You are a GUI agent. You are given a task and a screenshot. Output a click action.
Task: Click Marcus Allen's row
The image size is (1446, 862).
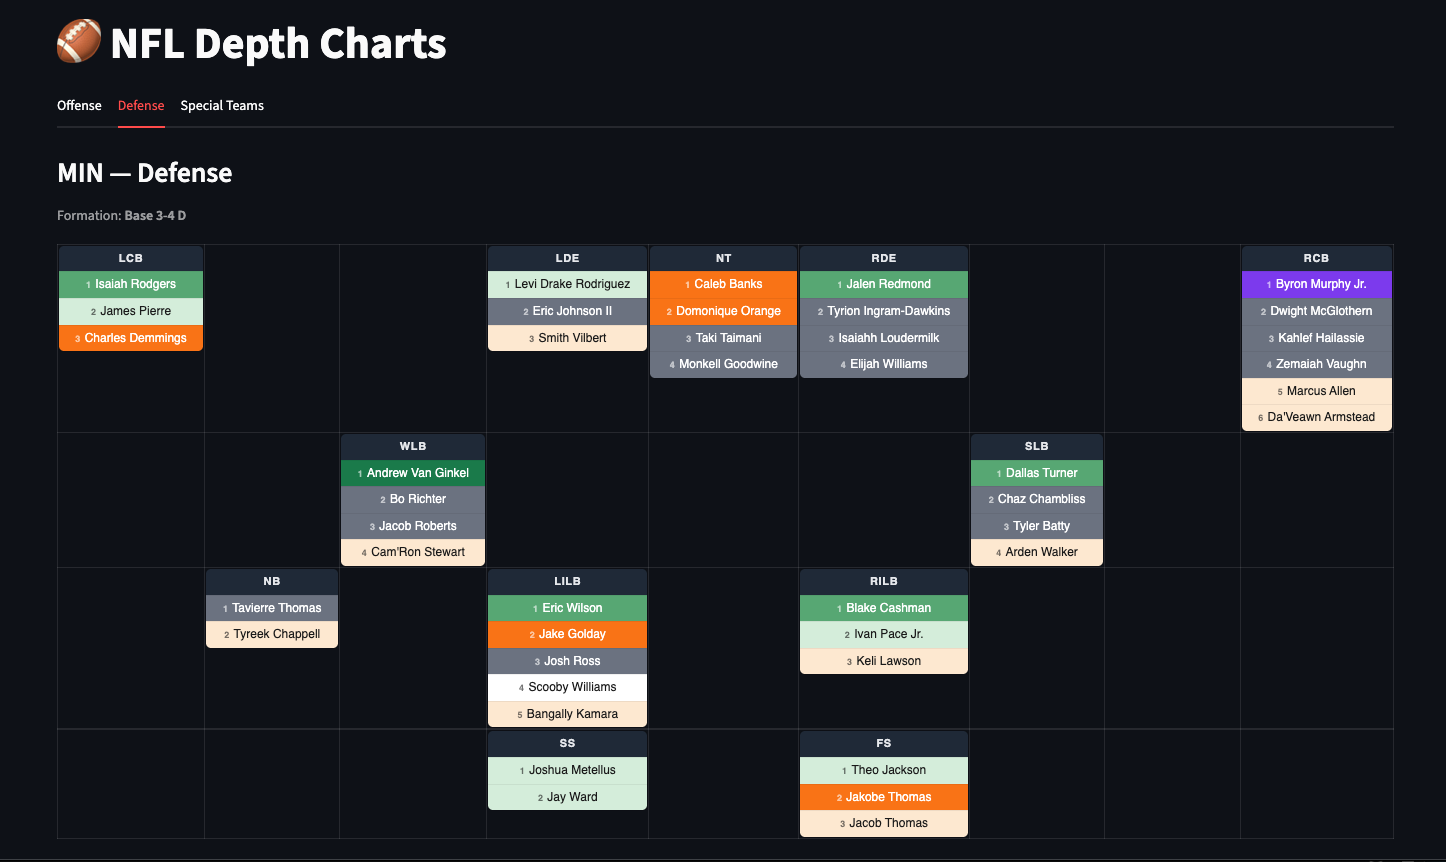coord(1317,391)
